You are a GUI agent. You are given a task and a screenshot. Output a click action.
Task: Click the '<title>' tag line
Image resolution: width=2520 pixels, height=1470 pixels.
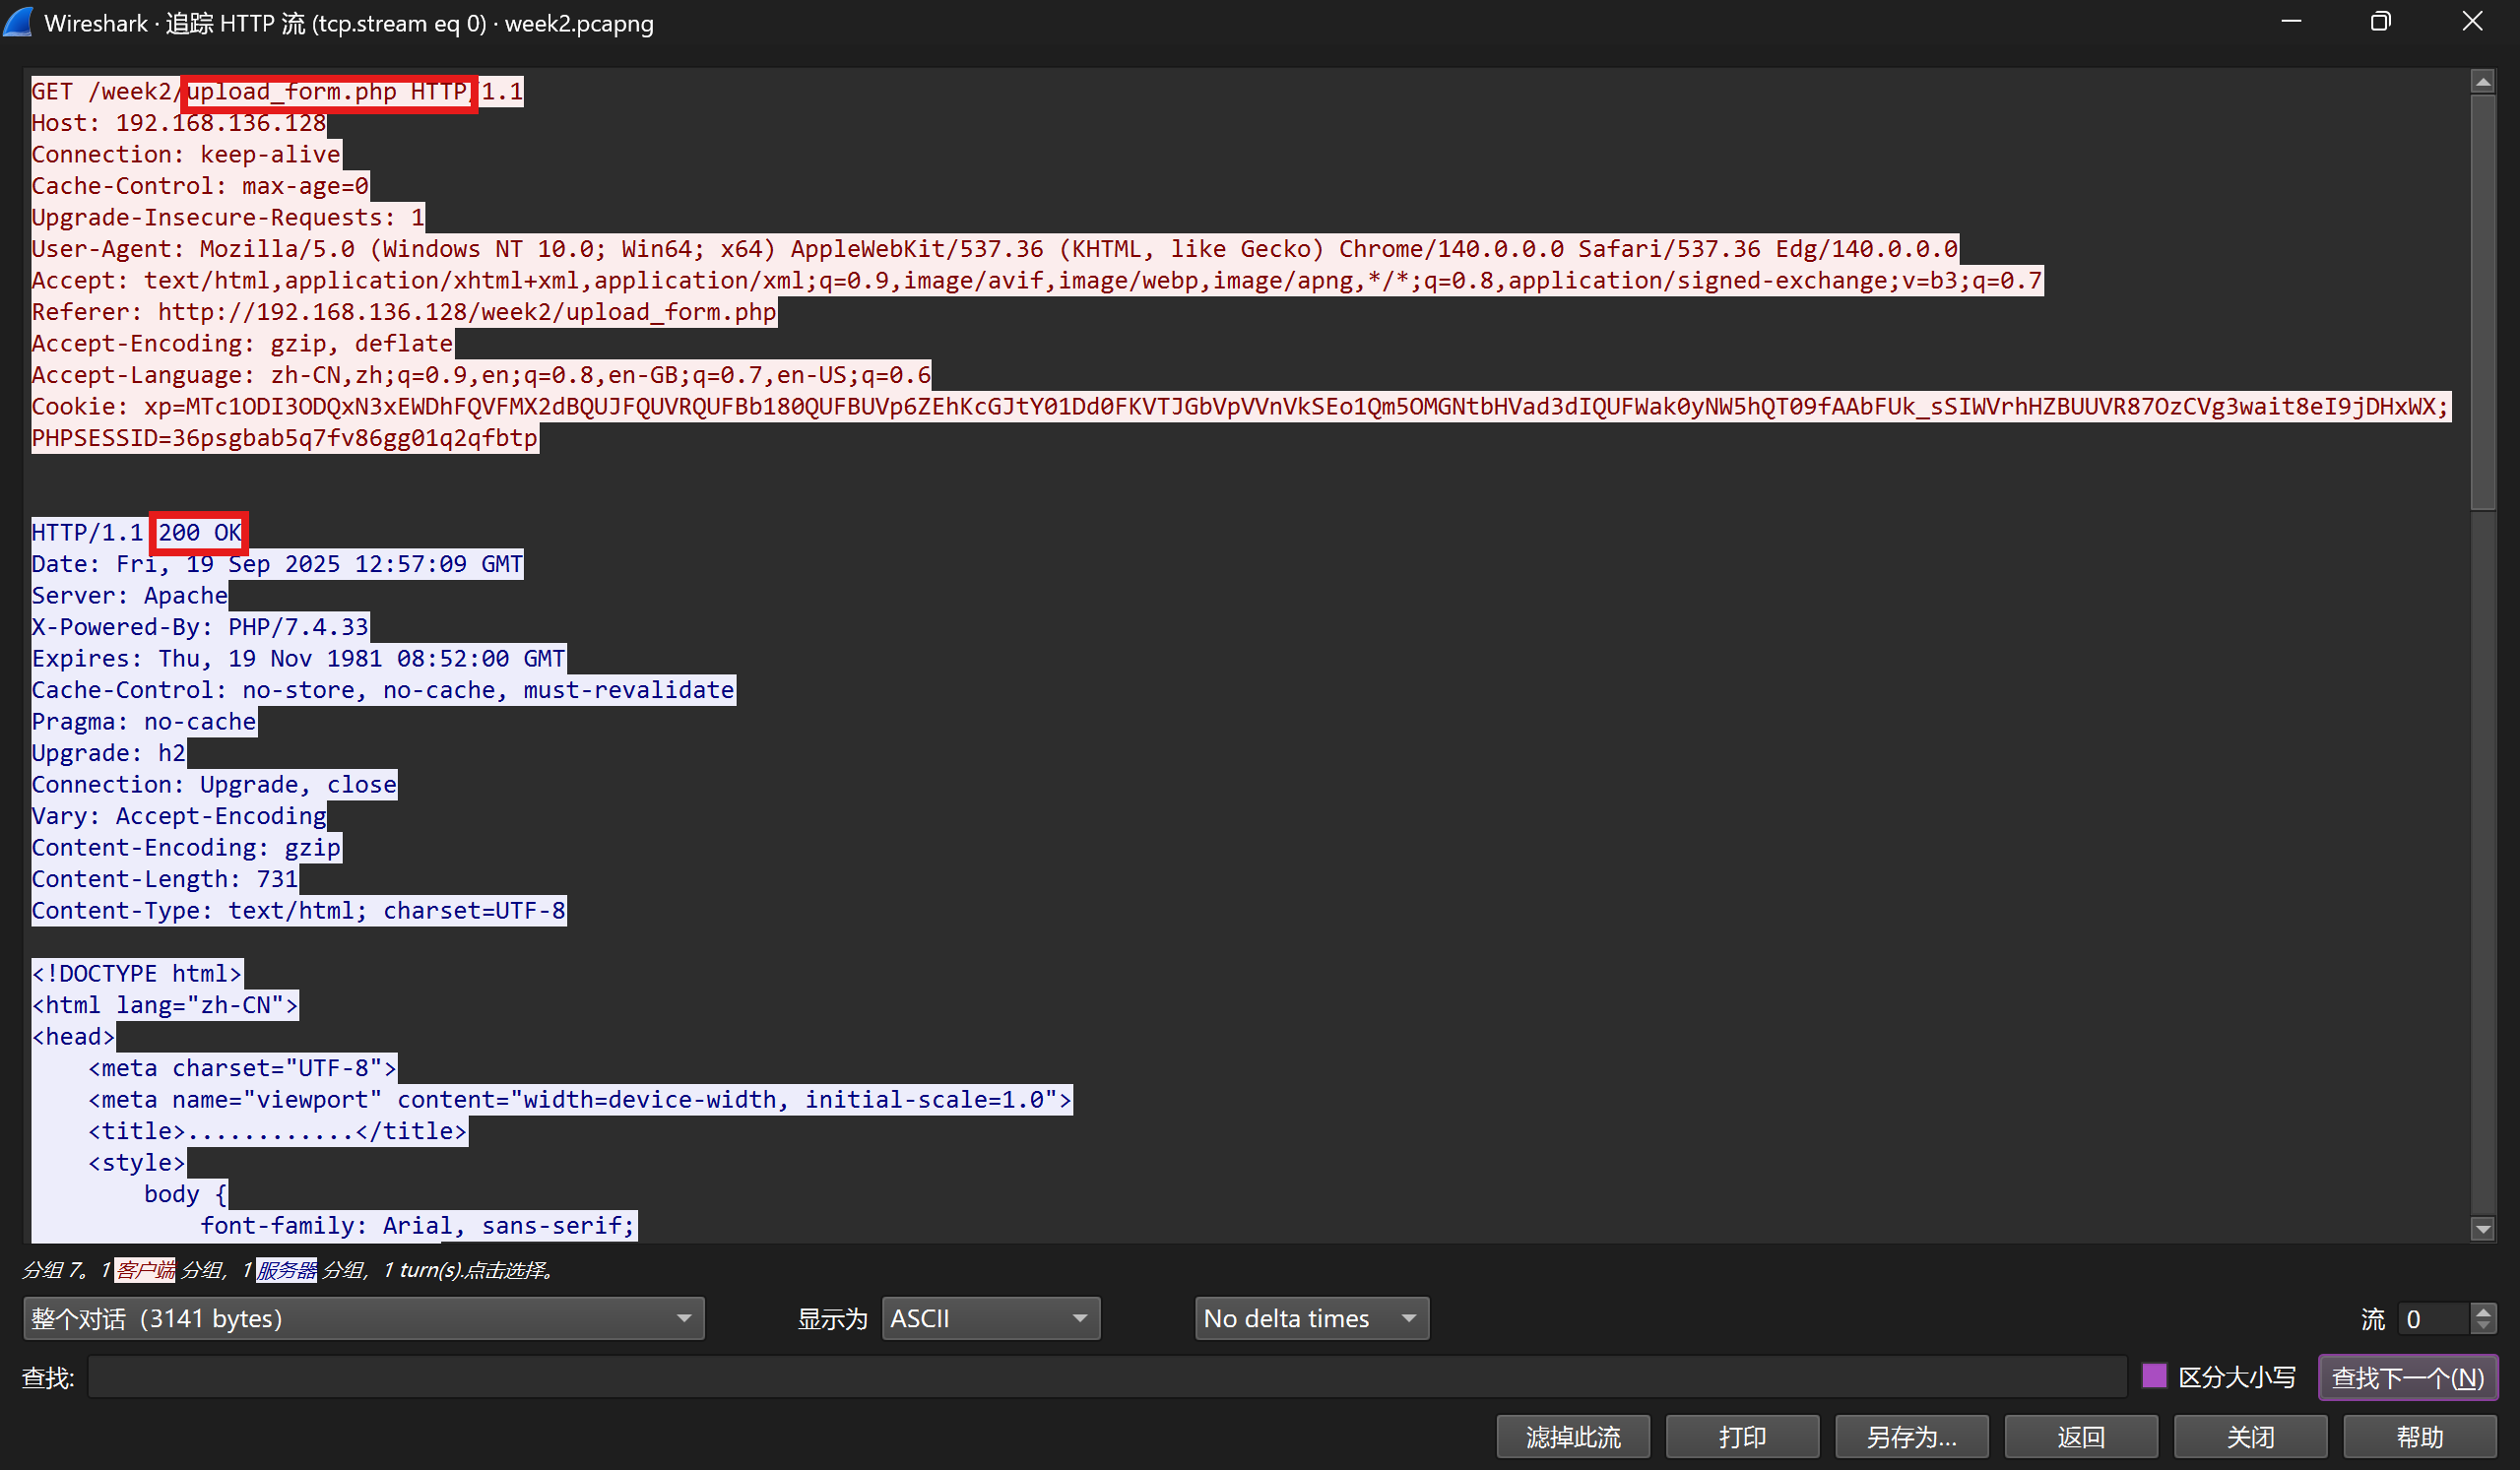(x=278, y=1131)
